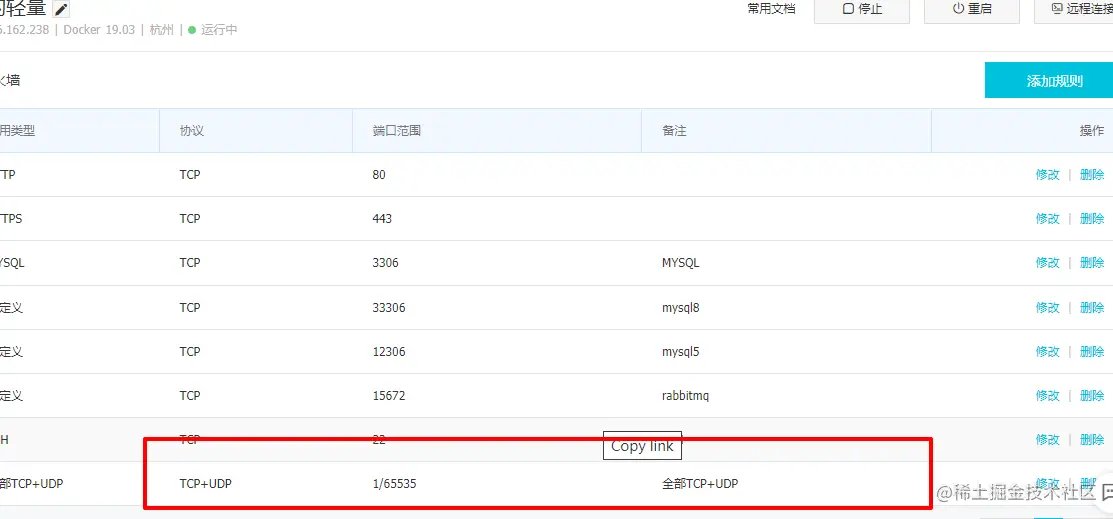Click 修改 for the port 443 rule
The height and width of the screenshot is (519, 1113).
(x=1048, y=219)
